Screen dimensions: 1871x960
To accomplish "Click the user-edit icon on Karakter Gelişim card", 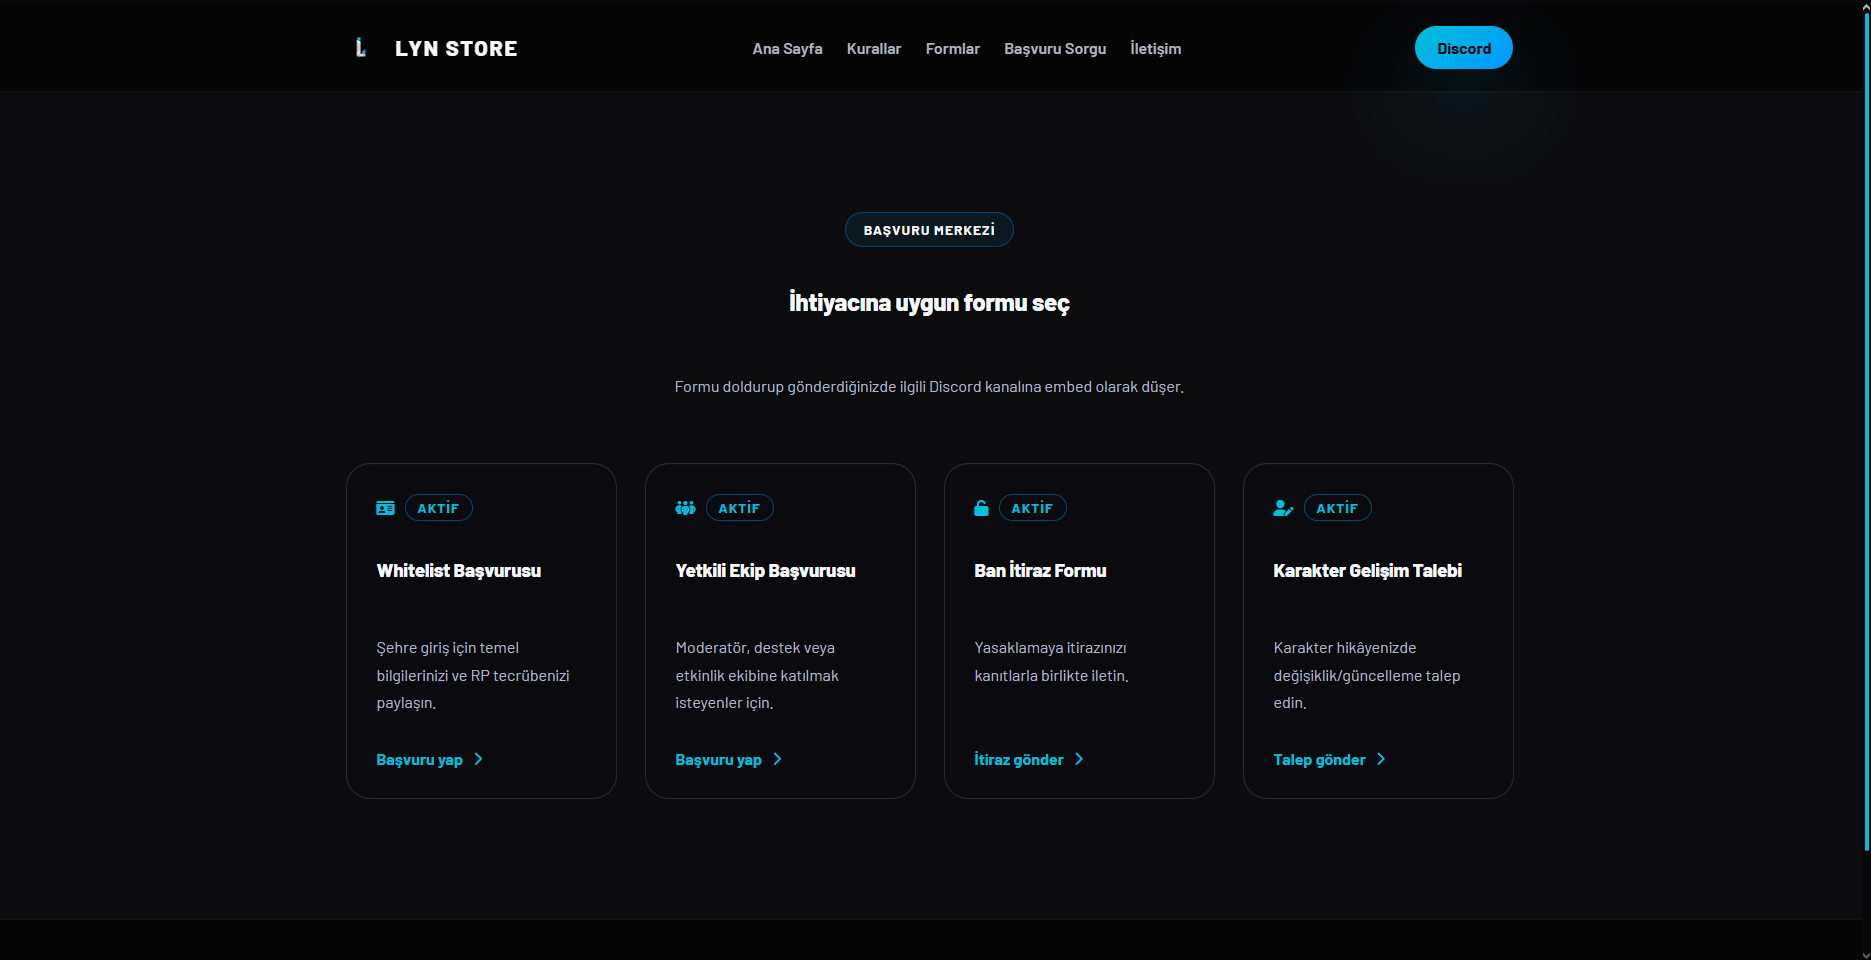I will [1283, 508].
